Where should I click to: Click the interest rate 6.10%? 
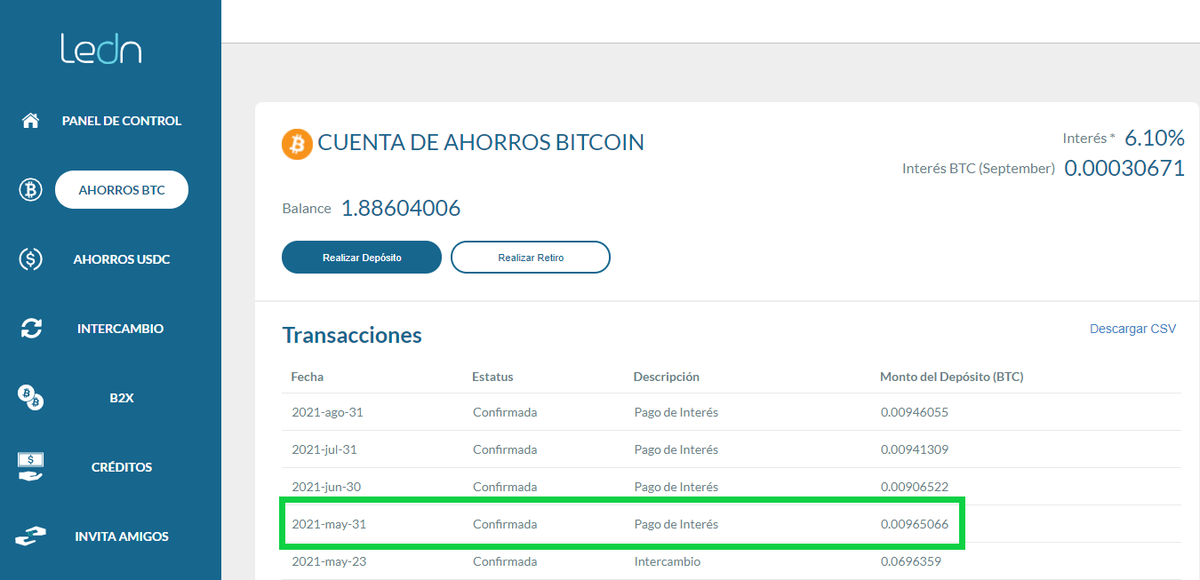pyautogui.click(x=1155, y=138)
